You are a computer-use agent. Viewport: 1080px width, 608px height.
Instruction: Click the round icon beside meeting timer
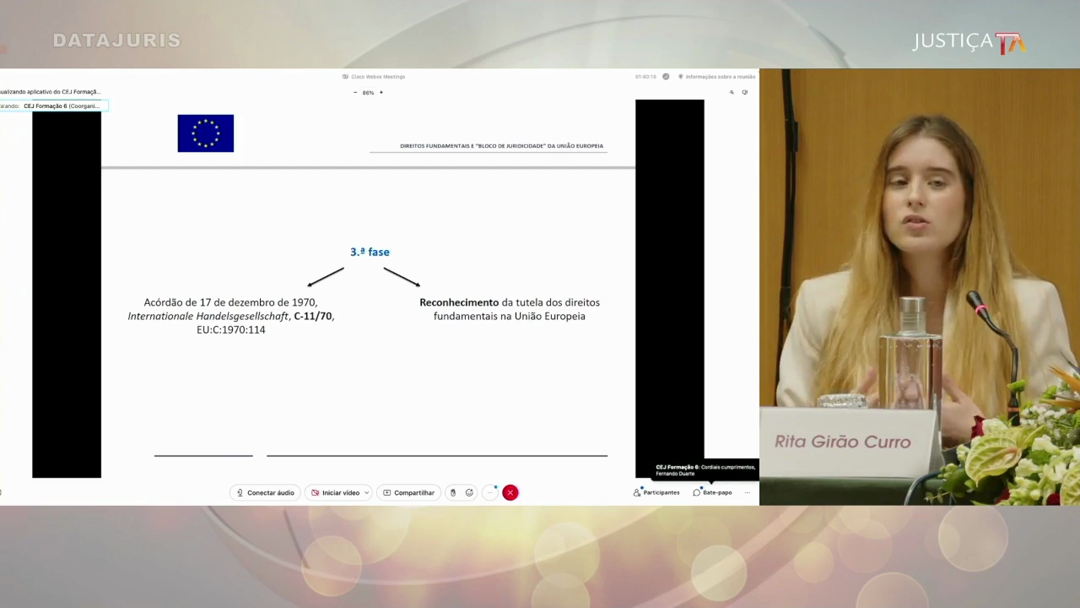(x=666, y=77)
